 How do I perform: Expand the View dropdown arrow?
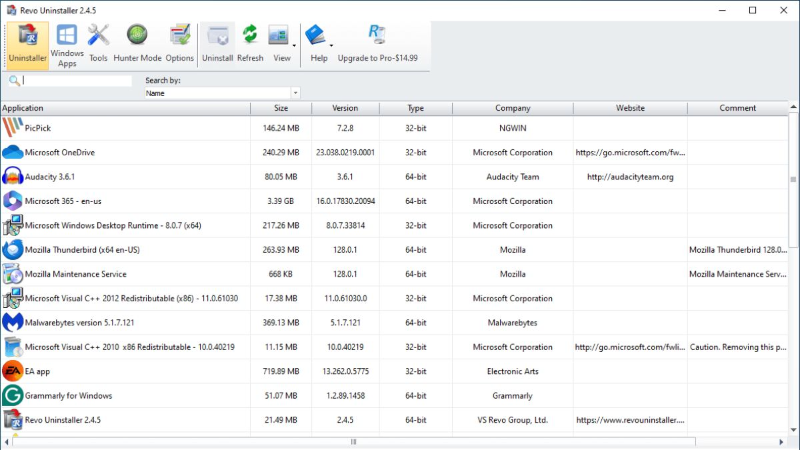pyautogui.click(x=294, y=46)
